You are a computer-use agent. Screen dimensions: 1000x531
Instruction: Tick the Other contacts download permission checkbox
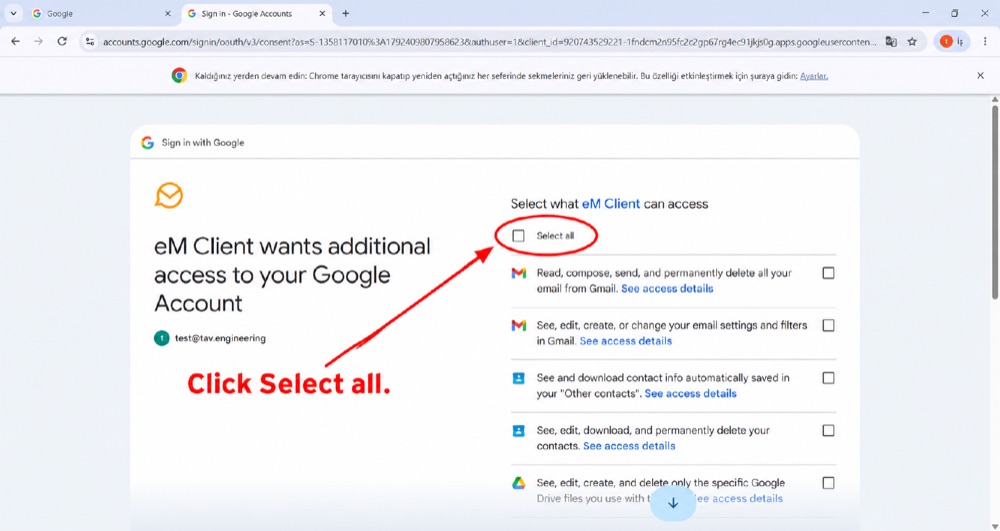tap(828, 378)
